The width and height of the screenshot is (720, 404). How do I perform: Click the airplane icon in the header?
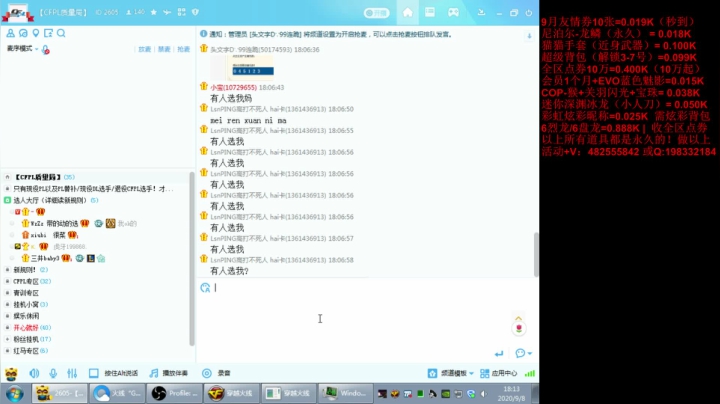point(167,12)
